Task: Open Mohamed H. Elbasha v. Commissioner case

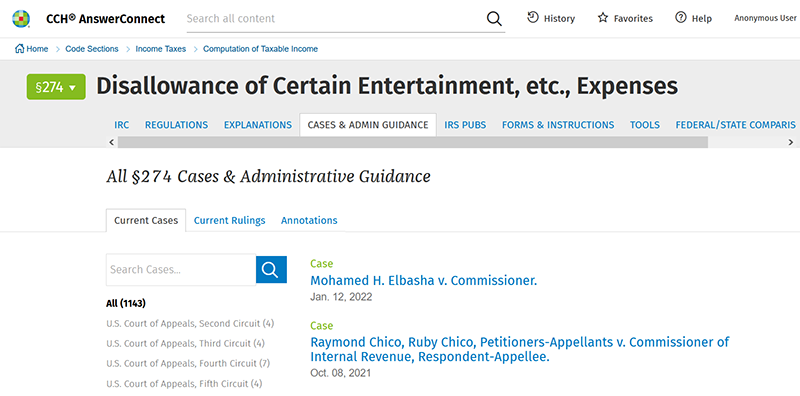Action: pyautogui.click(x=423, y=280)
